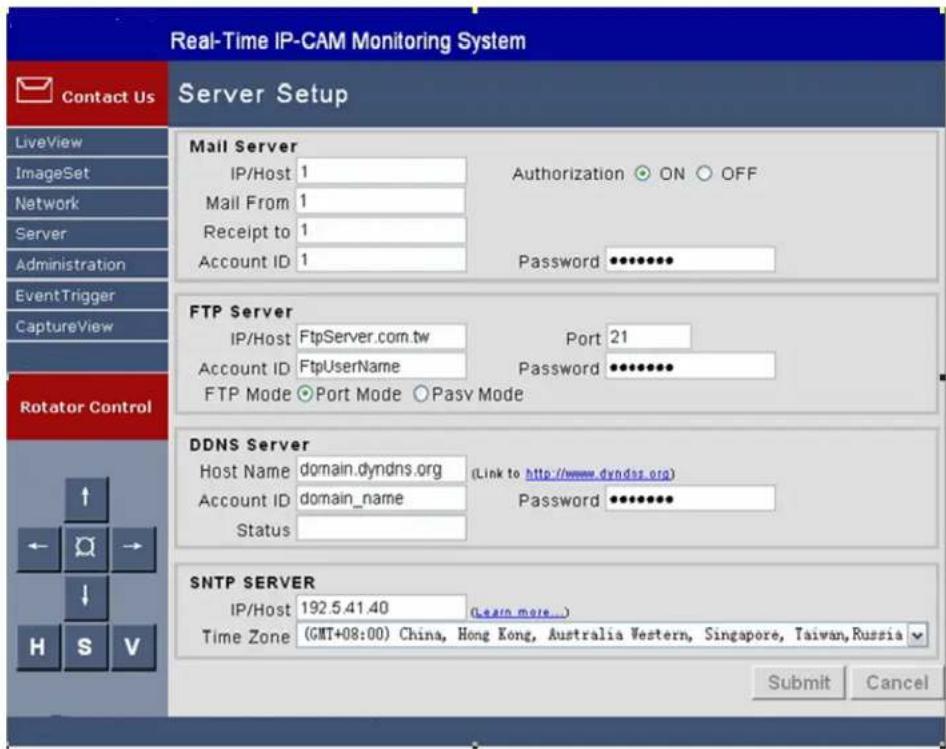Viewport: 946px width, 749px height.
Task: Click the Rotator Control header
Action: tap(87, 407)
